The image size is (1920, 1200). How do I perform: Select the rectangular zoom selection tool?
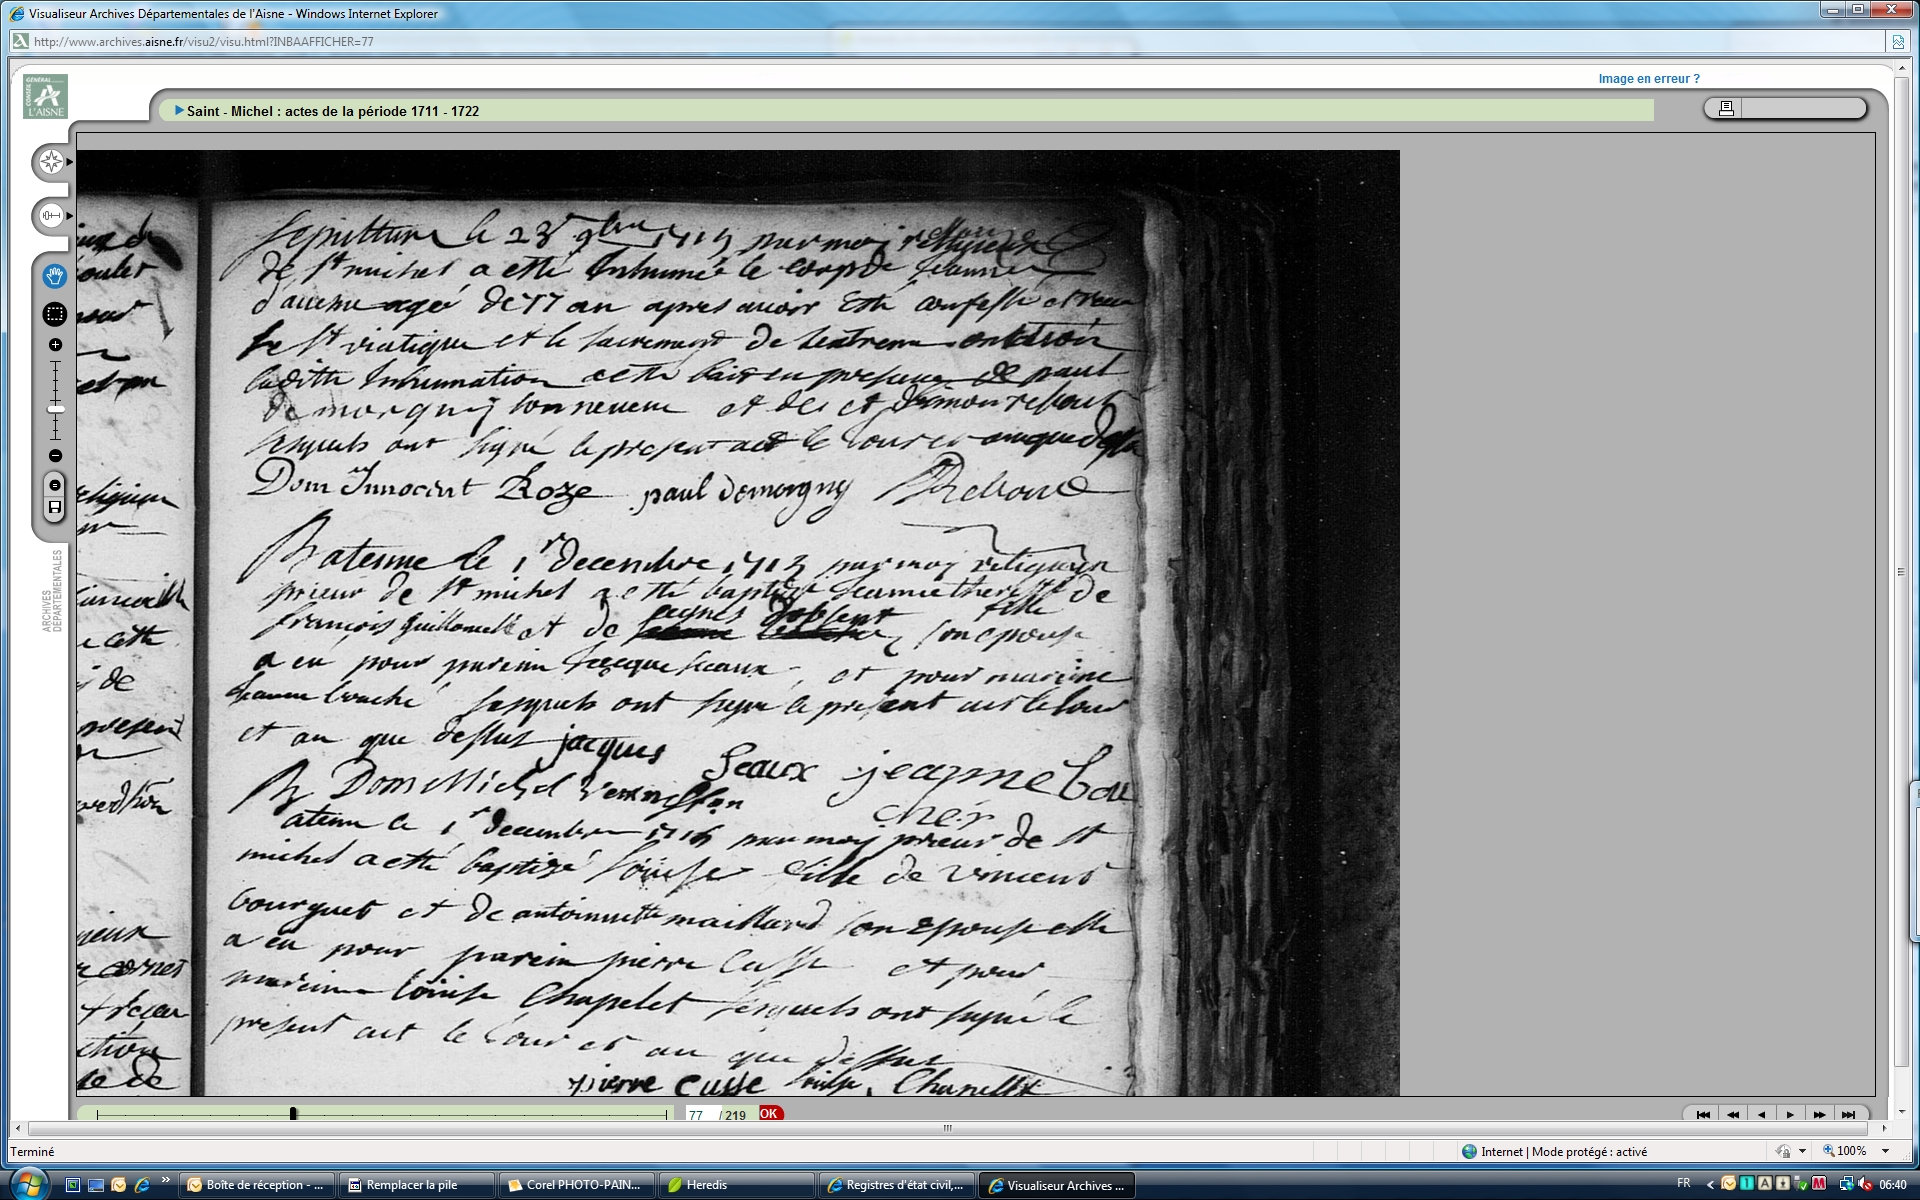(x=55, y=314)
